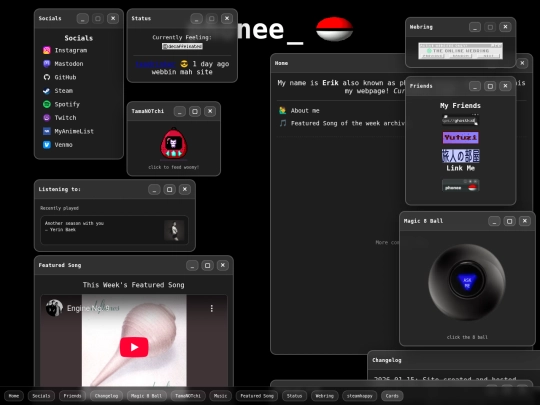Open the steamhappy taskbar button
The width and height of the screenshot is (540, 405).
click(360, 396)
